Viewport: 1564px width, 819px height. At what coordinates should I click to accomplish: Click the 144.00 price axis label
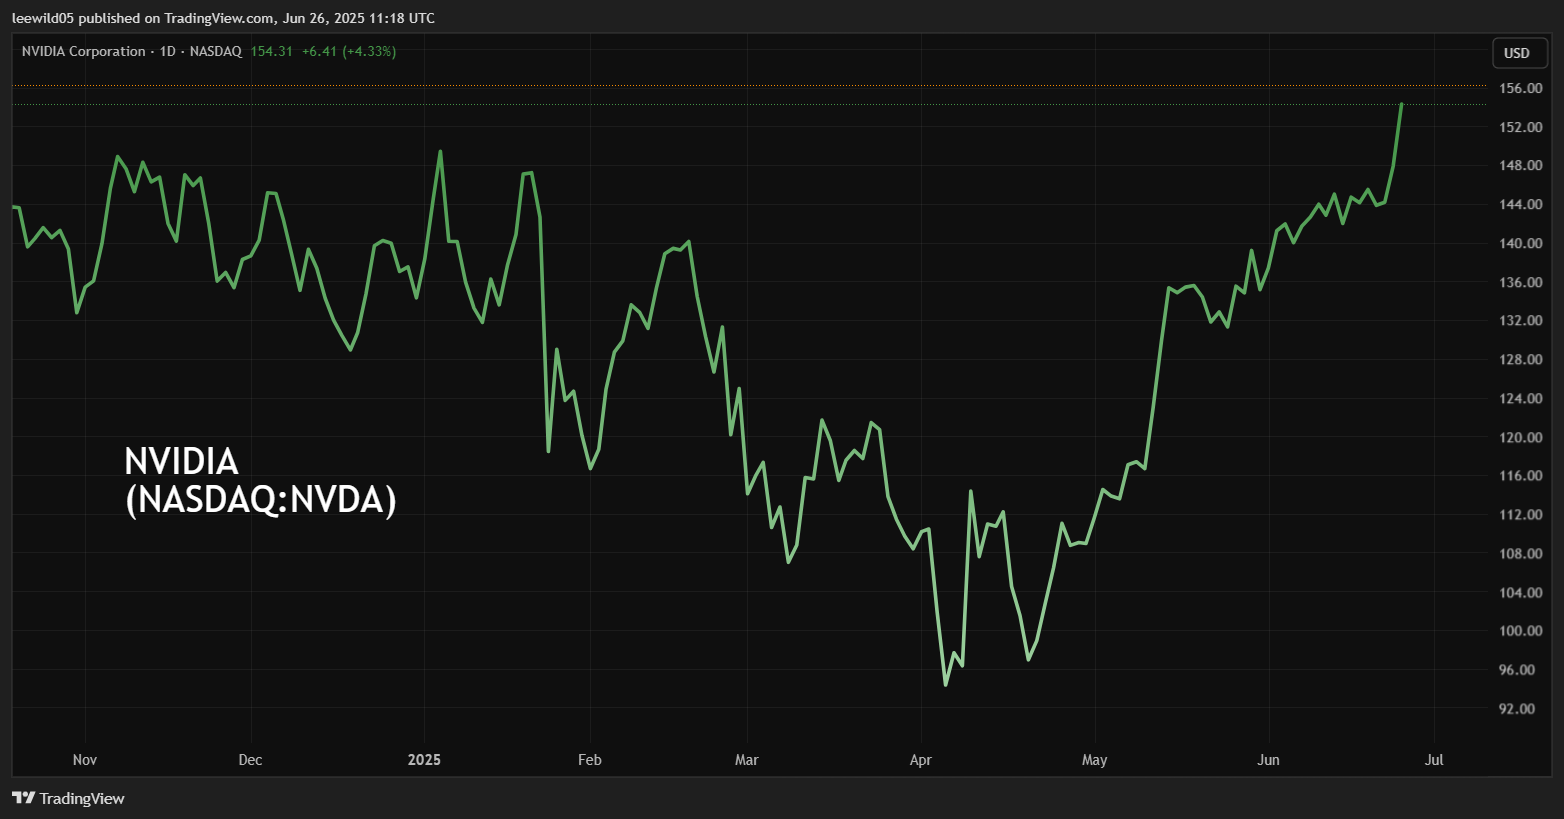[1520, 204]
